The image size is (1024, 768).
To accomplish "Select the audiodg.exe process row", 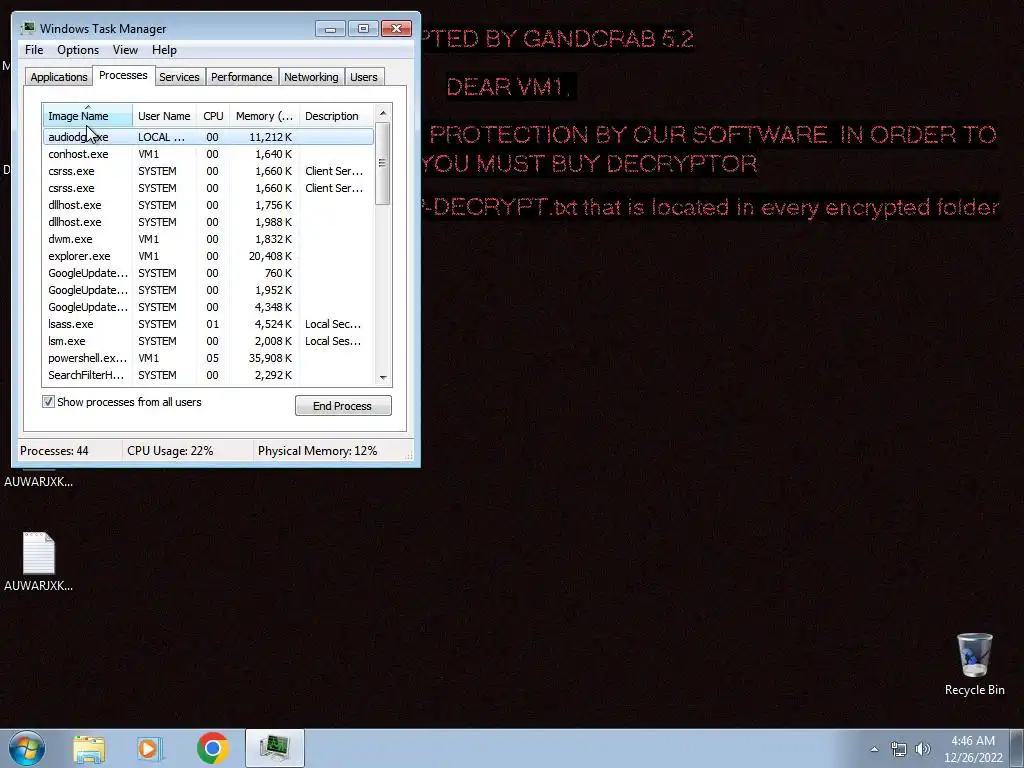I will 208,136.
